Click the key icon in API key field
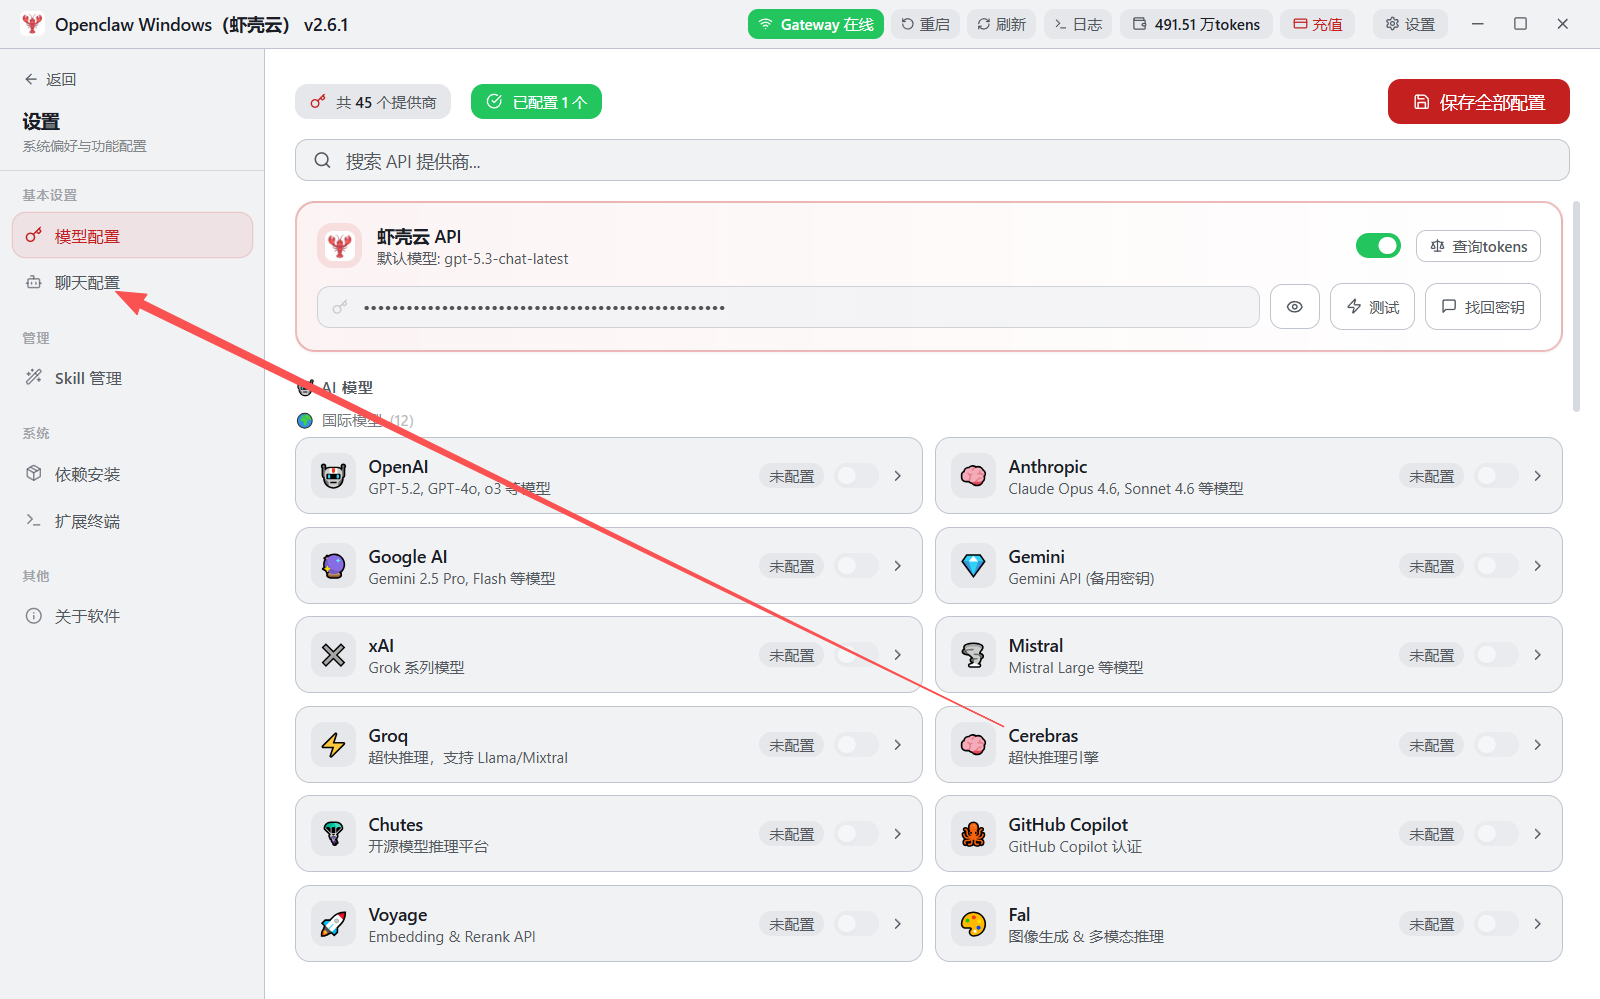Image resolution: width=1600 pixels, height=999 pixels. click(340, 307)
